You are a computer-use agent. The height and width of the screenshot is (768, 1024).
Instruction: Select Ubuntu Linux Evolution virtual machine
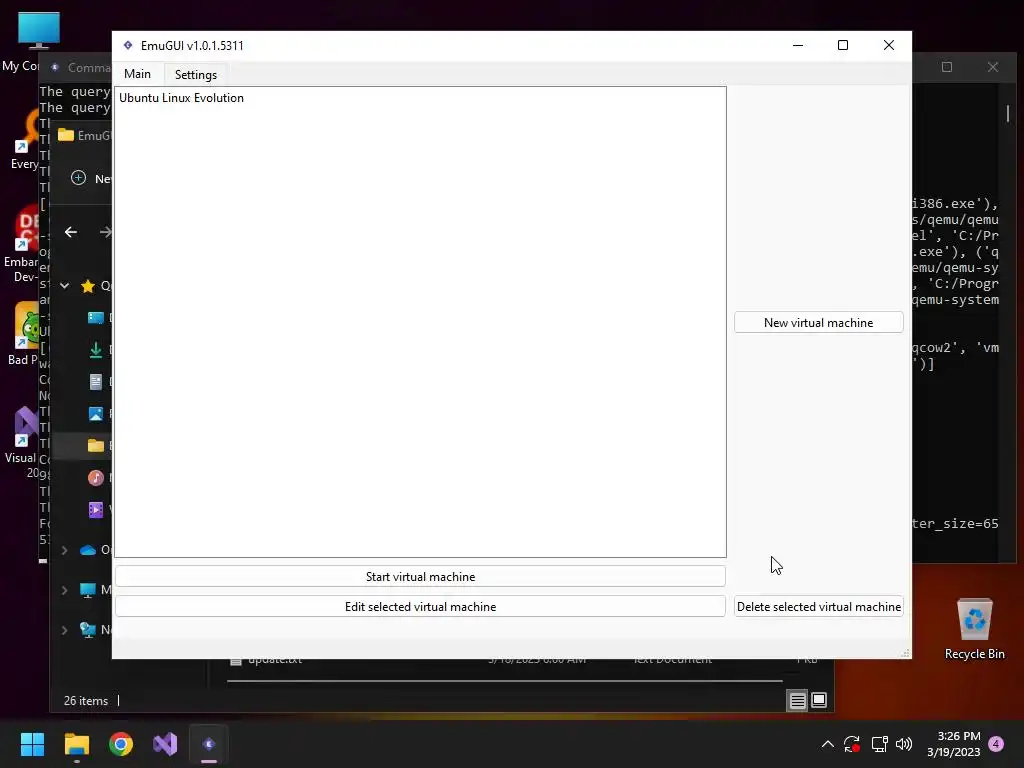(x=182, y=98)
